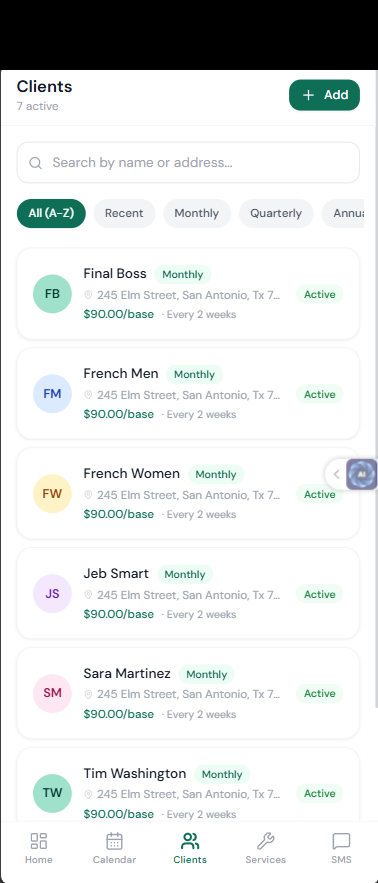Click the search by name or address field
The height and width of the screenshot is (883, 378).
tap(188, 163)
